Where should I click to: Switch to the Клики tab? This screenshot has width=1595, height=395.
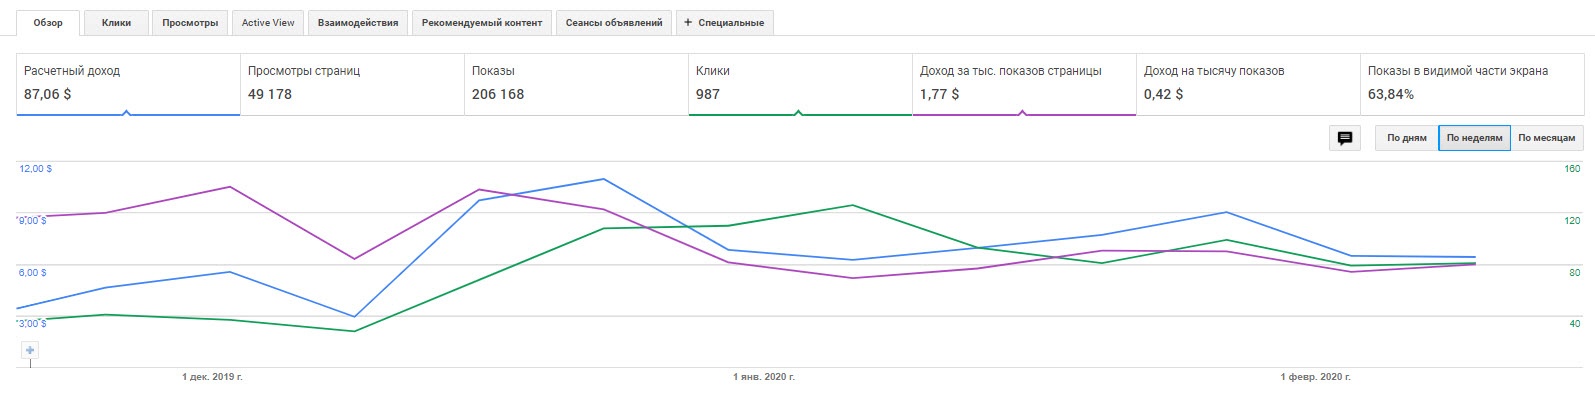click(x=116, y=22)
